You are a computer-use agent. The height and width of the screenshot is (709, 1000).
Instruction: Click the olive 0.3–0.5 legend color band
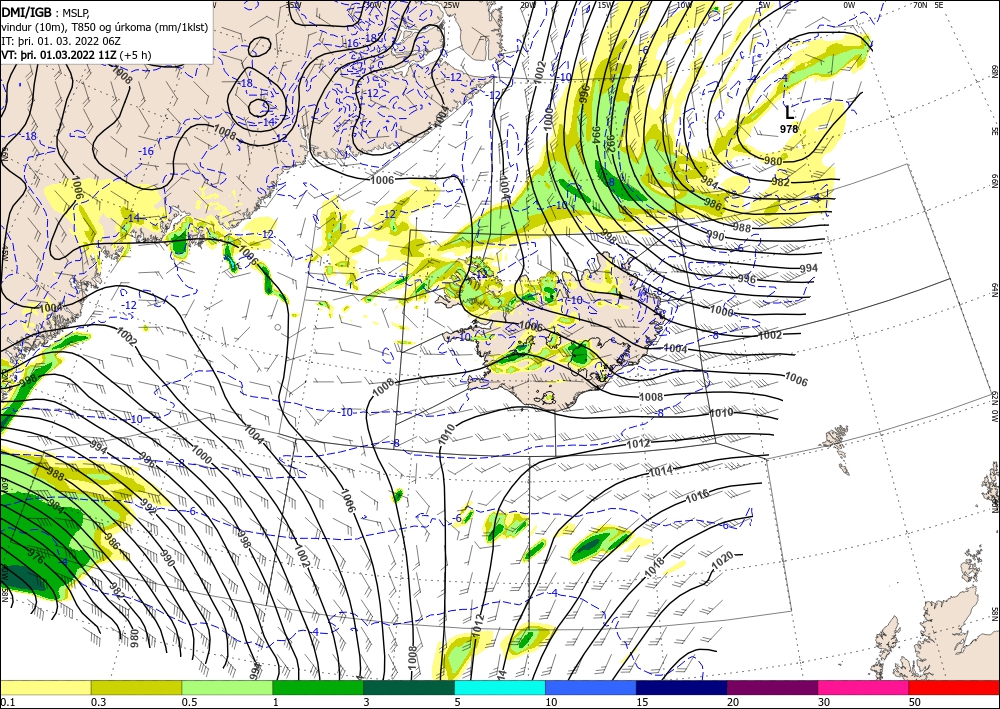pos(136,687)
